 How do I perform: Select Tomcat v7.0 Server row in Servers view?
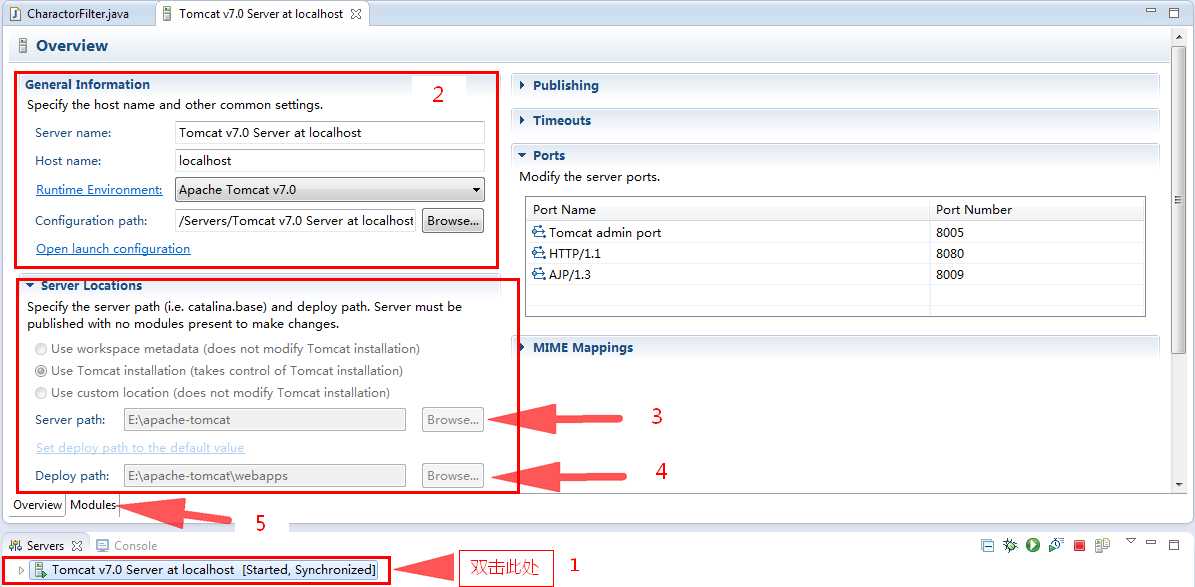pos(203,570)
